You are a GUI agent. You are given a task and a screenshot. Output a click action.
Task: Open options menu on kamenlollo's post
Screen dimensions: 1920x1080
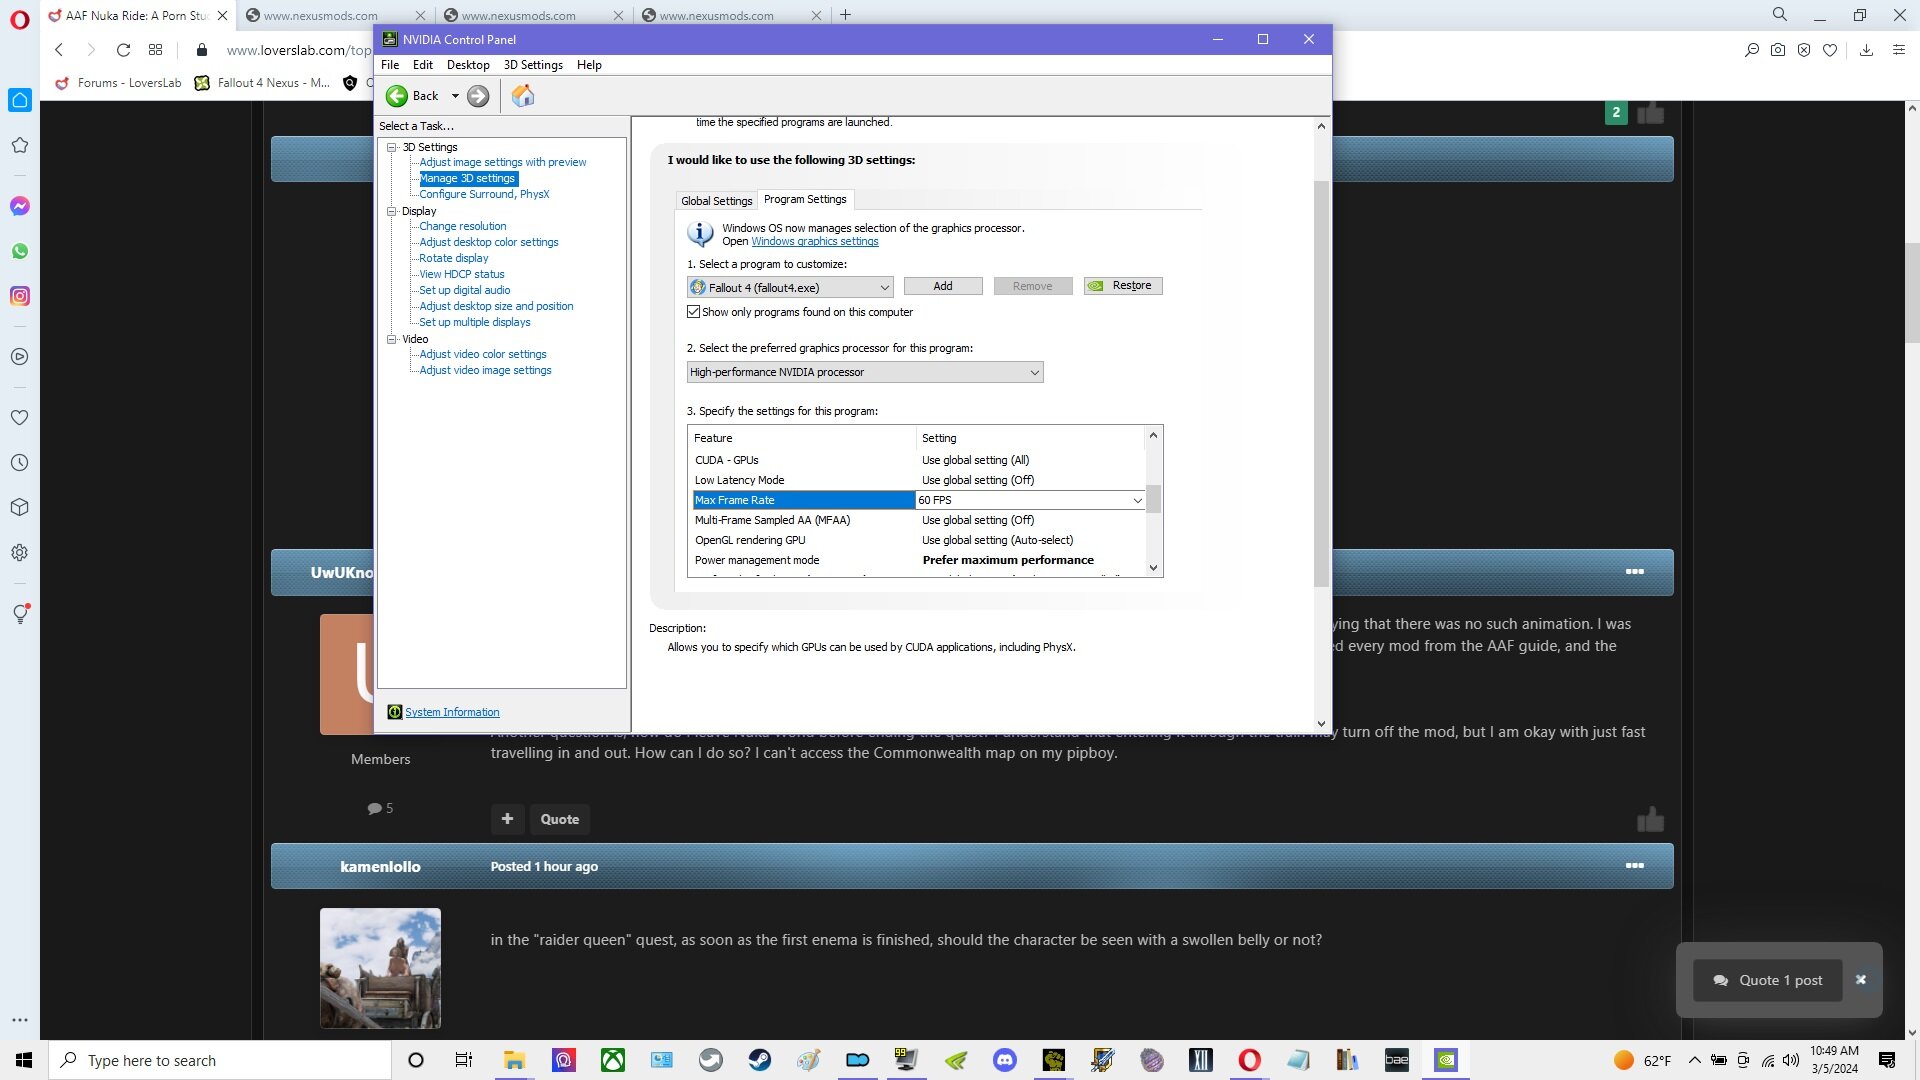[x=1635, y=866]
